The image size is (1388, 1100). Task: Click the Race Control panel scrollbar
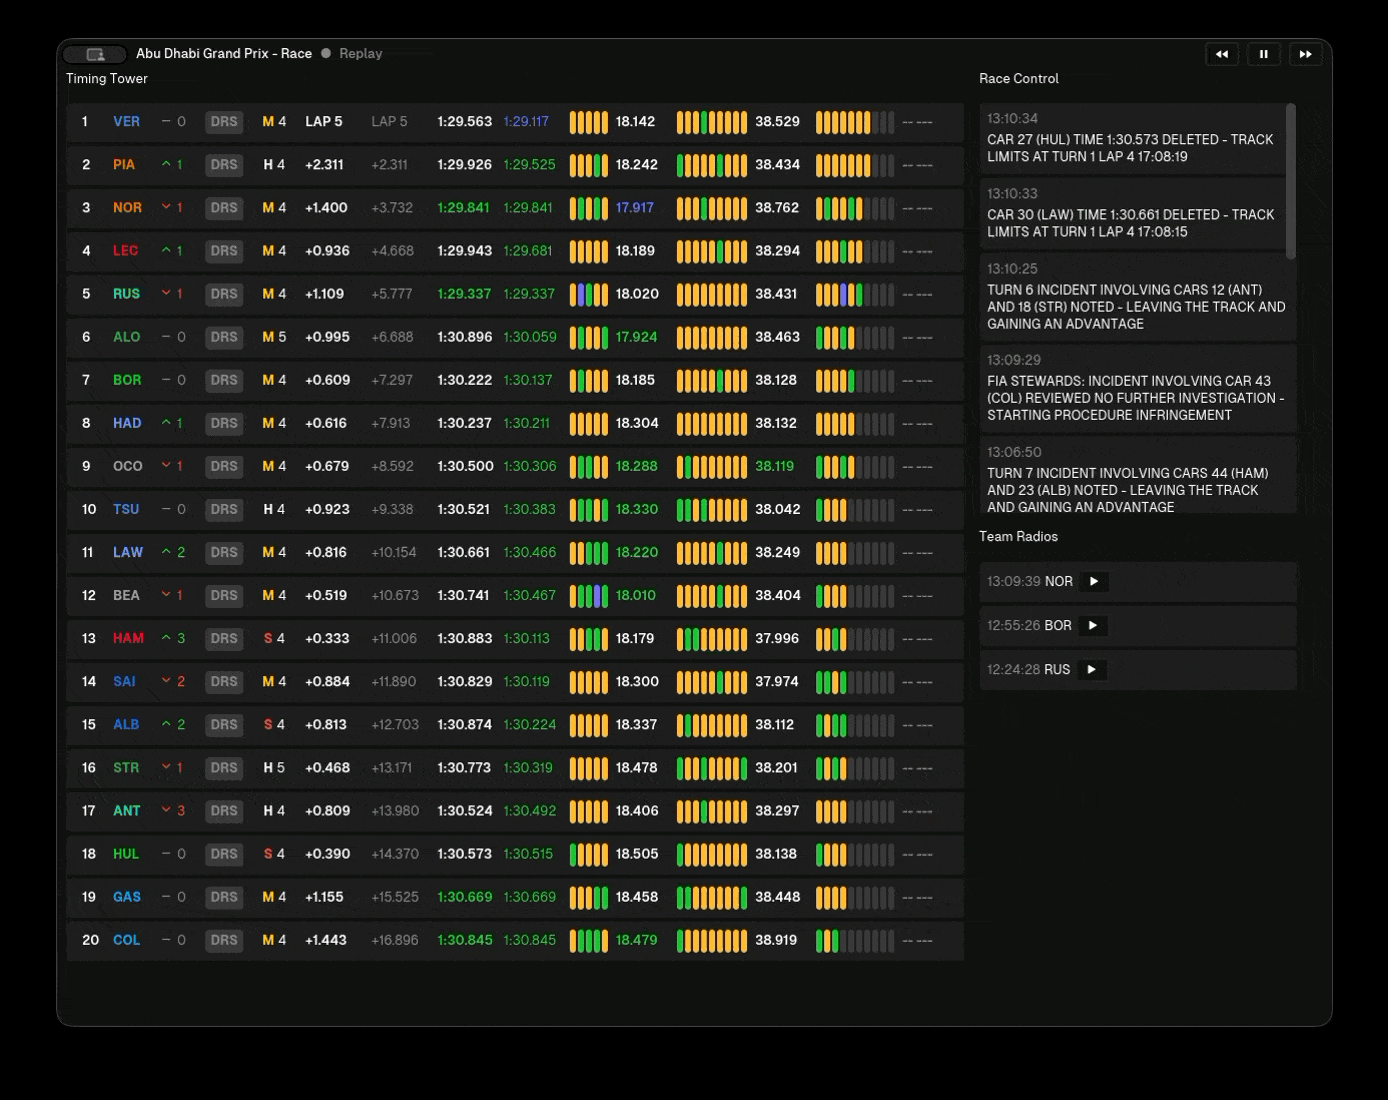pos(1291,180)
